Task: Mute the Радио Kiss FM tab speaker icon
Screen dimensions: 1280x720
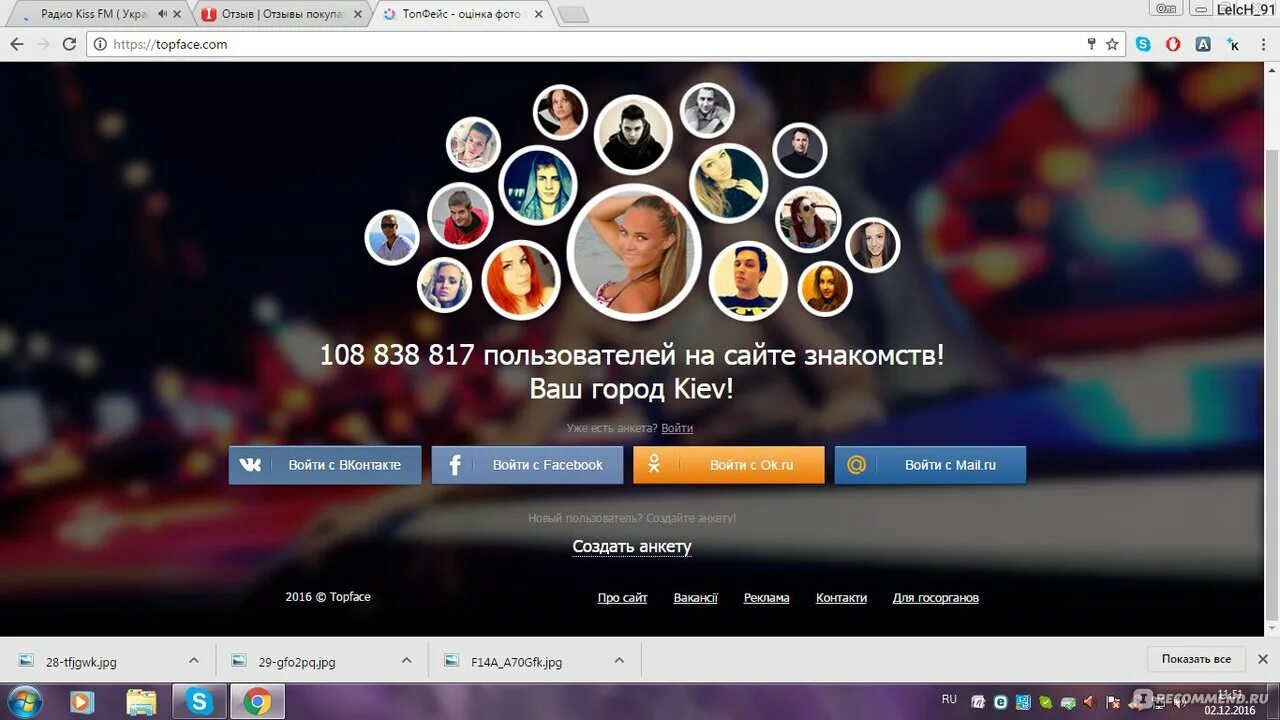Action: 163,14
